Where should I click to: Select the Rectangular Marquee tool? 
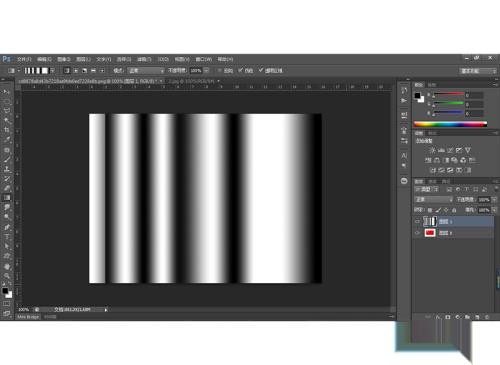tap(6, 101)
